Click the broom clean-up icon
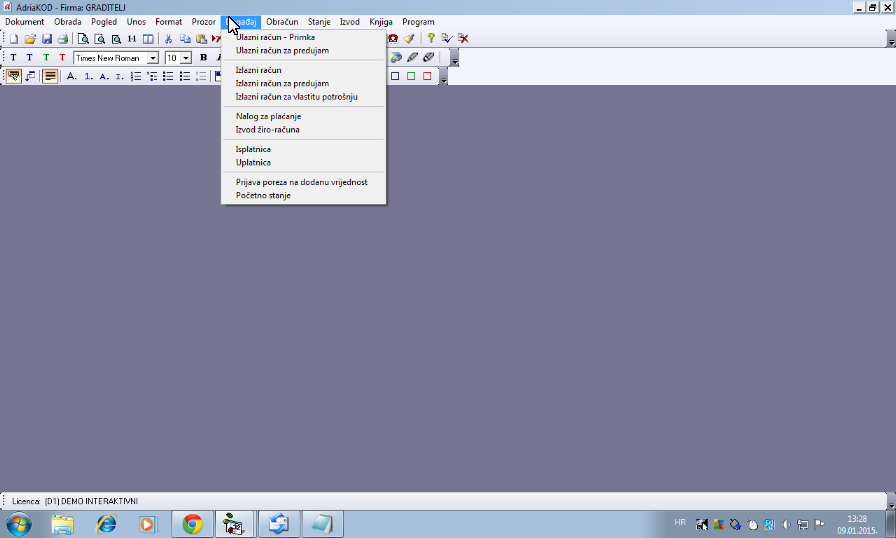The height and width of the screenshot is (538, 896). pos(409,38)
